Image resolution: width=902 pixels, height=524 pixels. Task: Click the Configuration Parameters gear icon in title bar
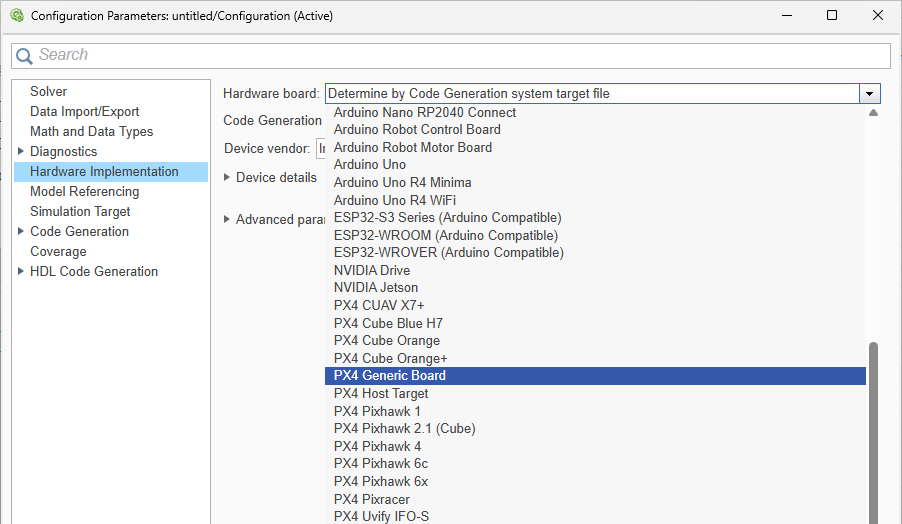(x=17, y=16)
